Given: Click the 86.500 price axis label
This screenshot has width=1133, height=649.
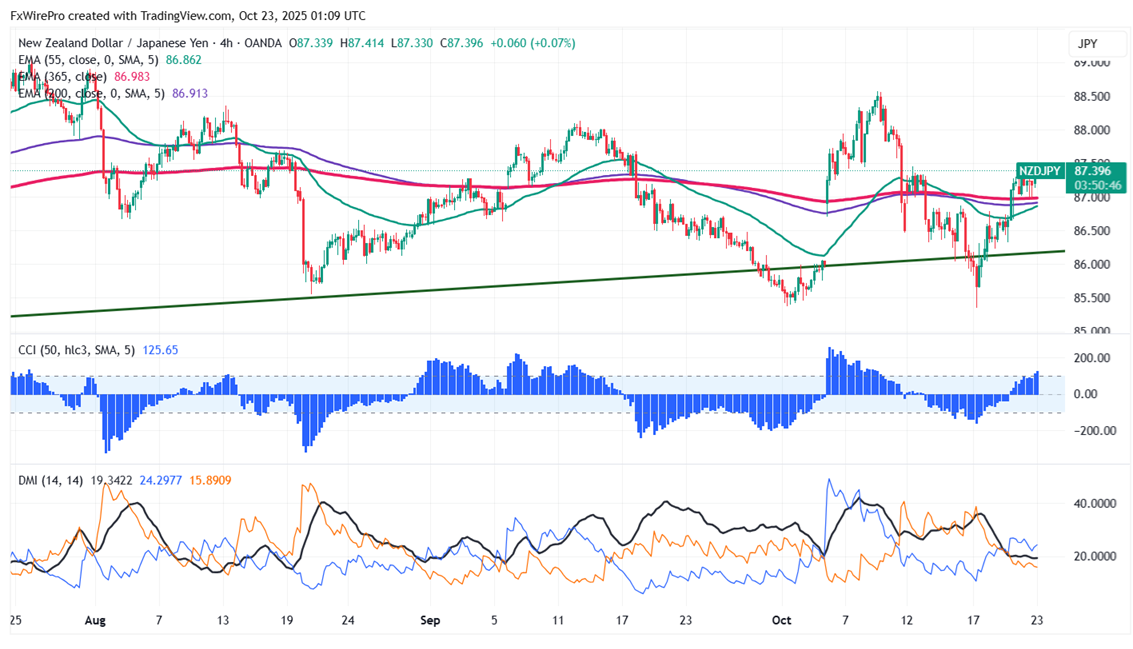Looking at the screenshot, I should [x=1092, y=231].
